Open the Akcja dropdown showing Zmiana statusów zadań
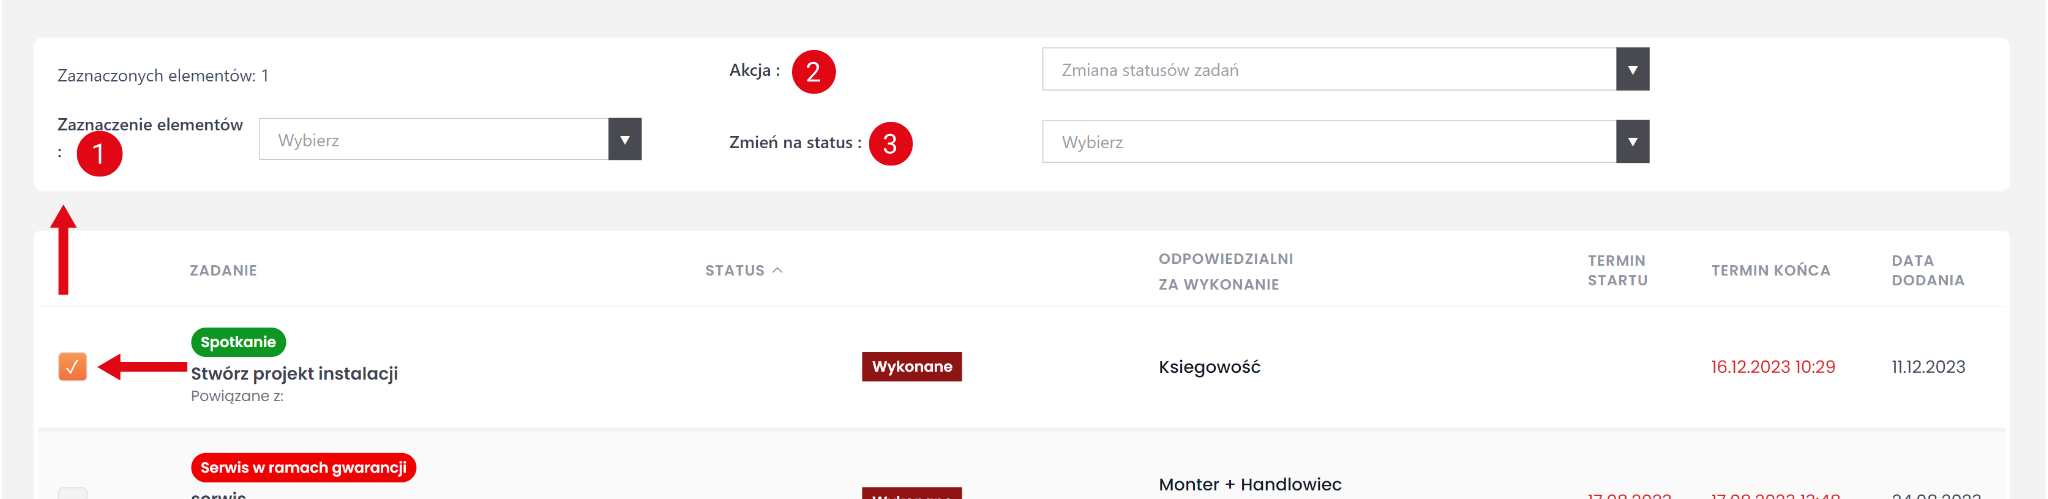 [x=1328, y=70]
